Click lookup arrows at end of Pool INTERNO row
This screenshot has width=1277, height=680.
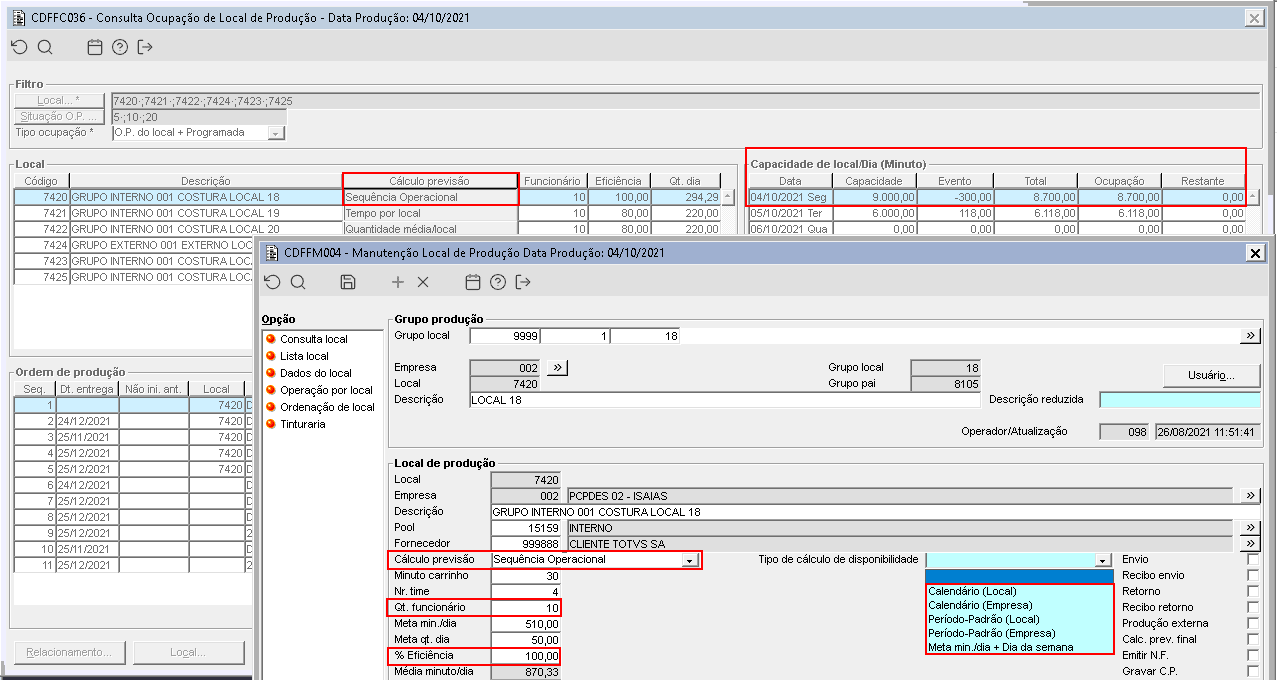click(x=1250, y=527)
